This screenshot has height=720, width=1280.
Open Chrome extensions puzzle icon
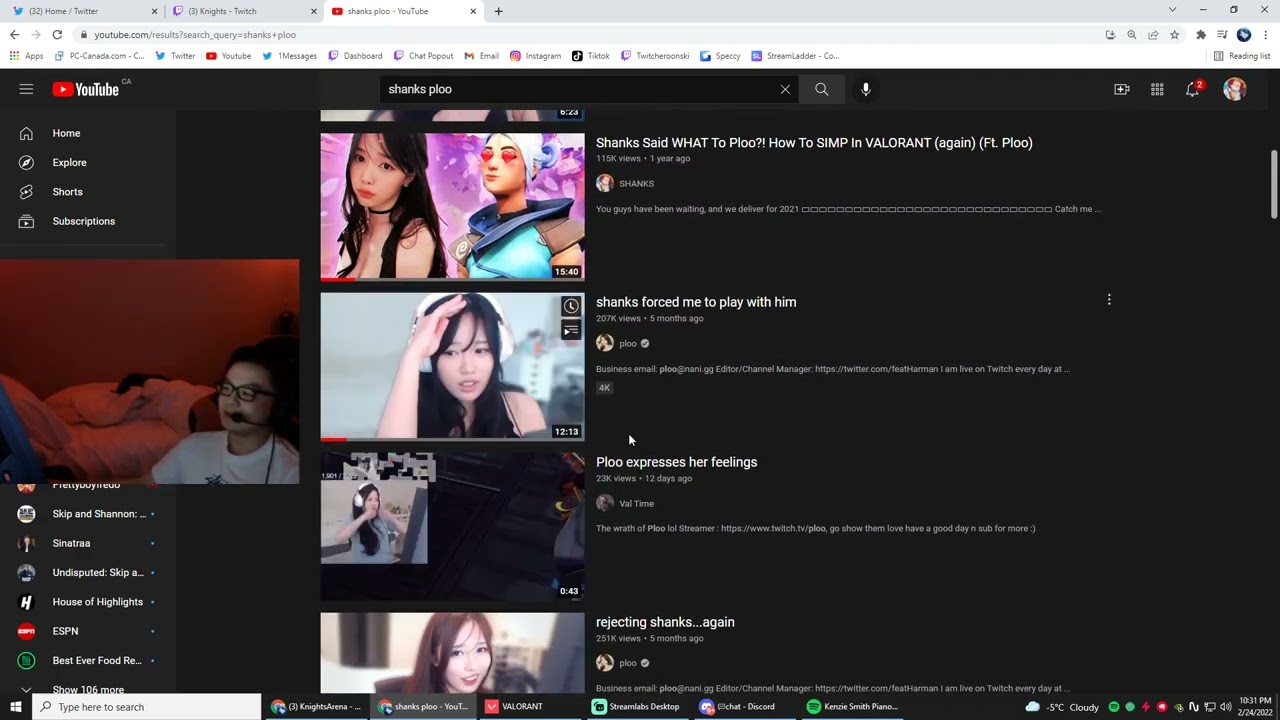click(x=1201, y=34)
